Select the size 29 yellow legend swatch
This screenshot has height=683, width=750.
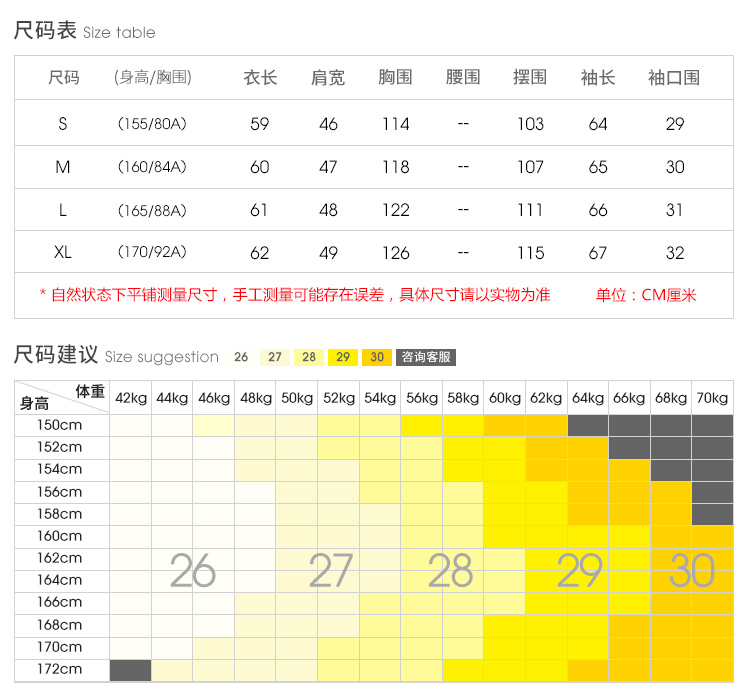pos(343,357)
